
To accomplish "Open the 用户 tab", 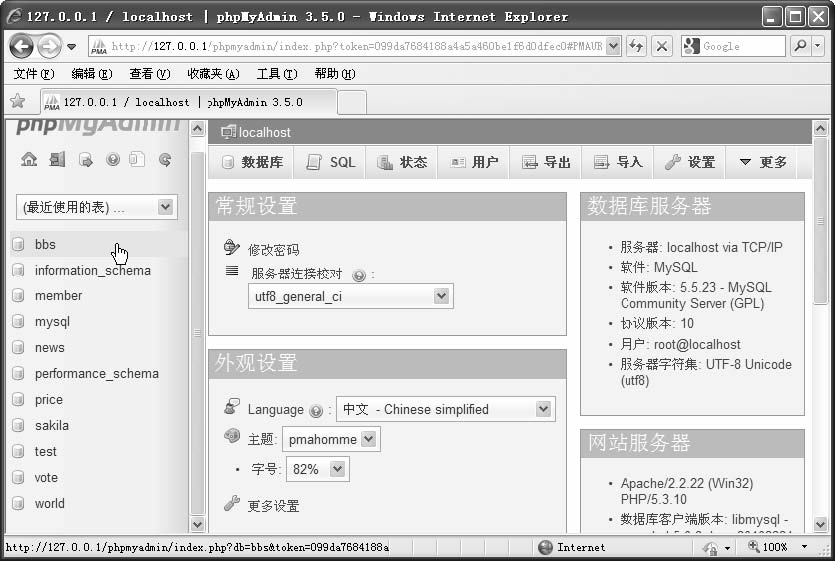I will point(474,162).
